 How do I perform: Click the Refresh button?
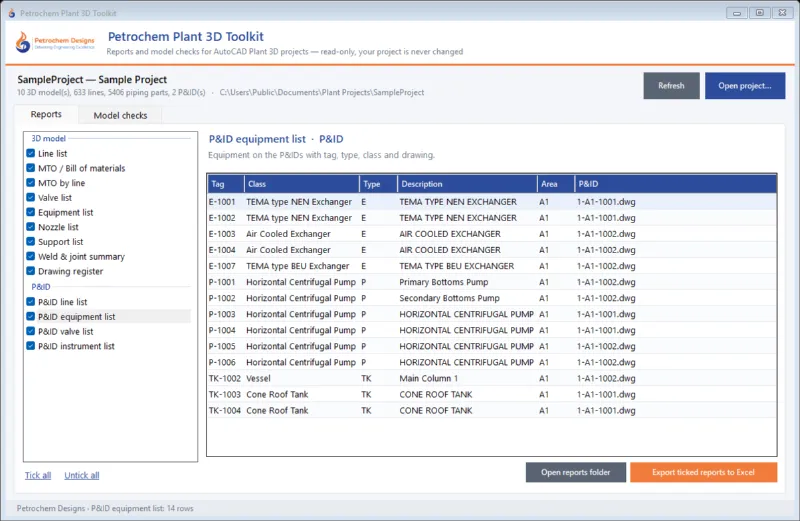(x=671, y=86)
